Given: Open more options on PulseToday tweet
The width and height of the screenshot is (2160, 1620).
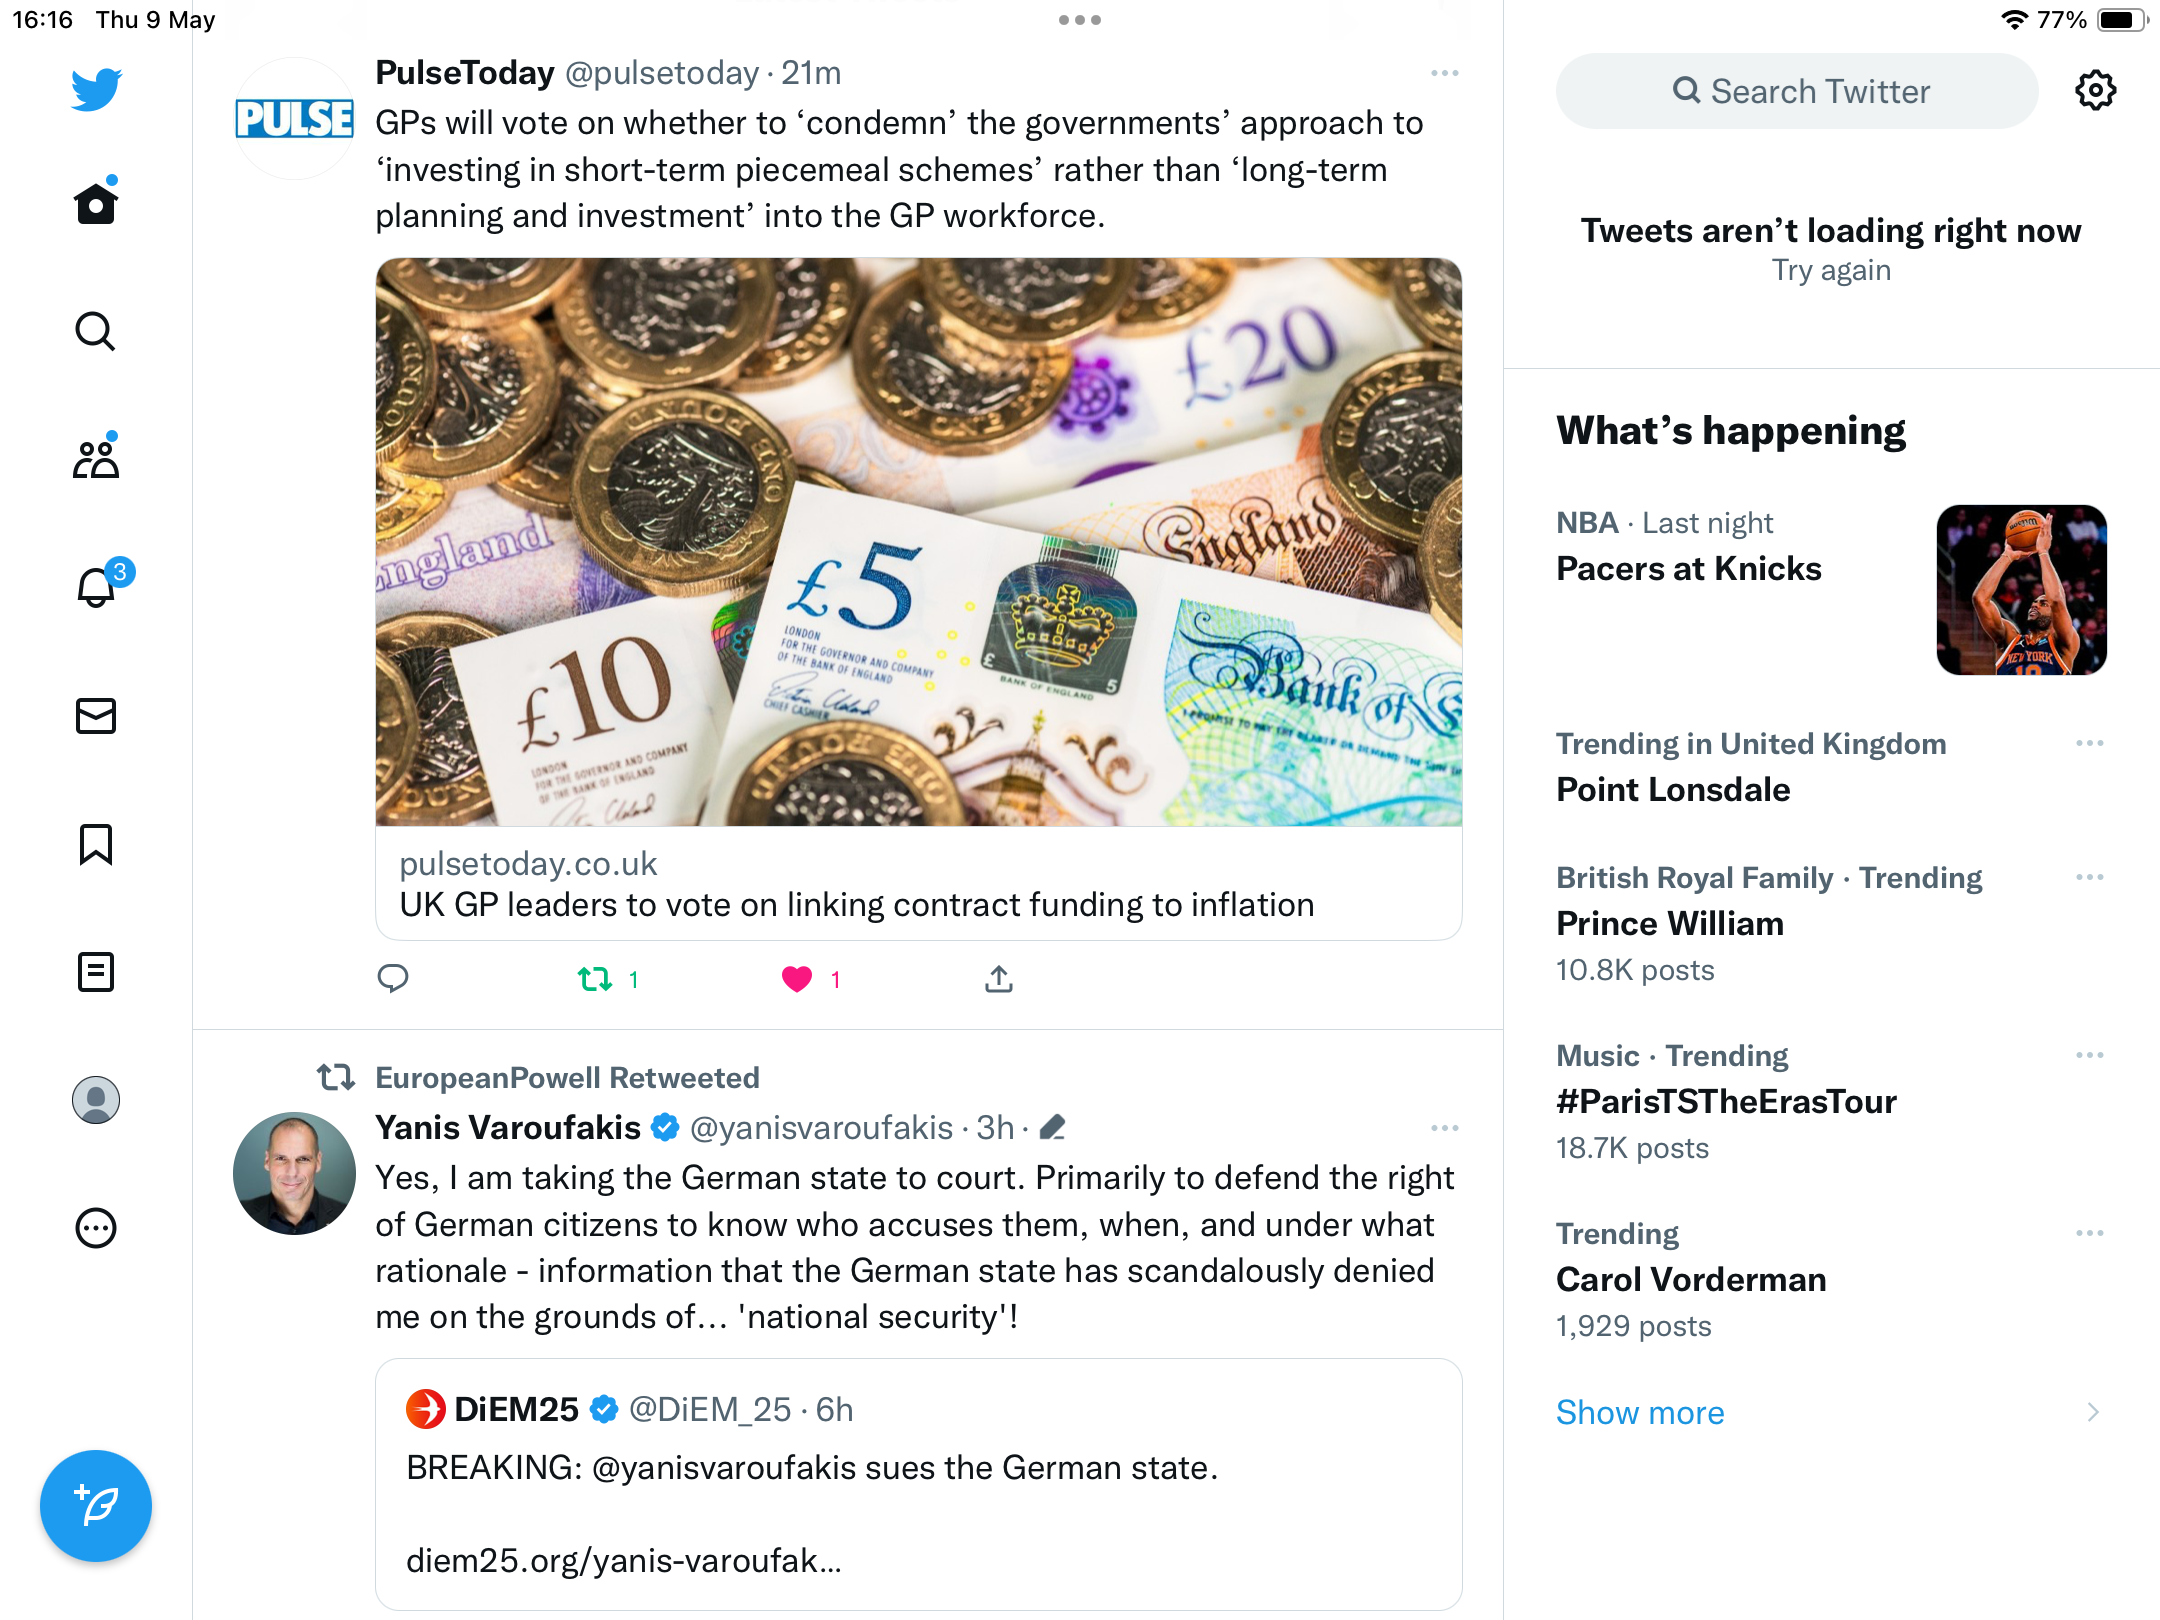Looking at the screenshot, I should point(1444,73).
